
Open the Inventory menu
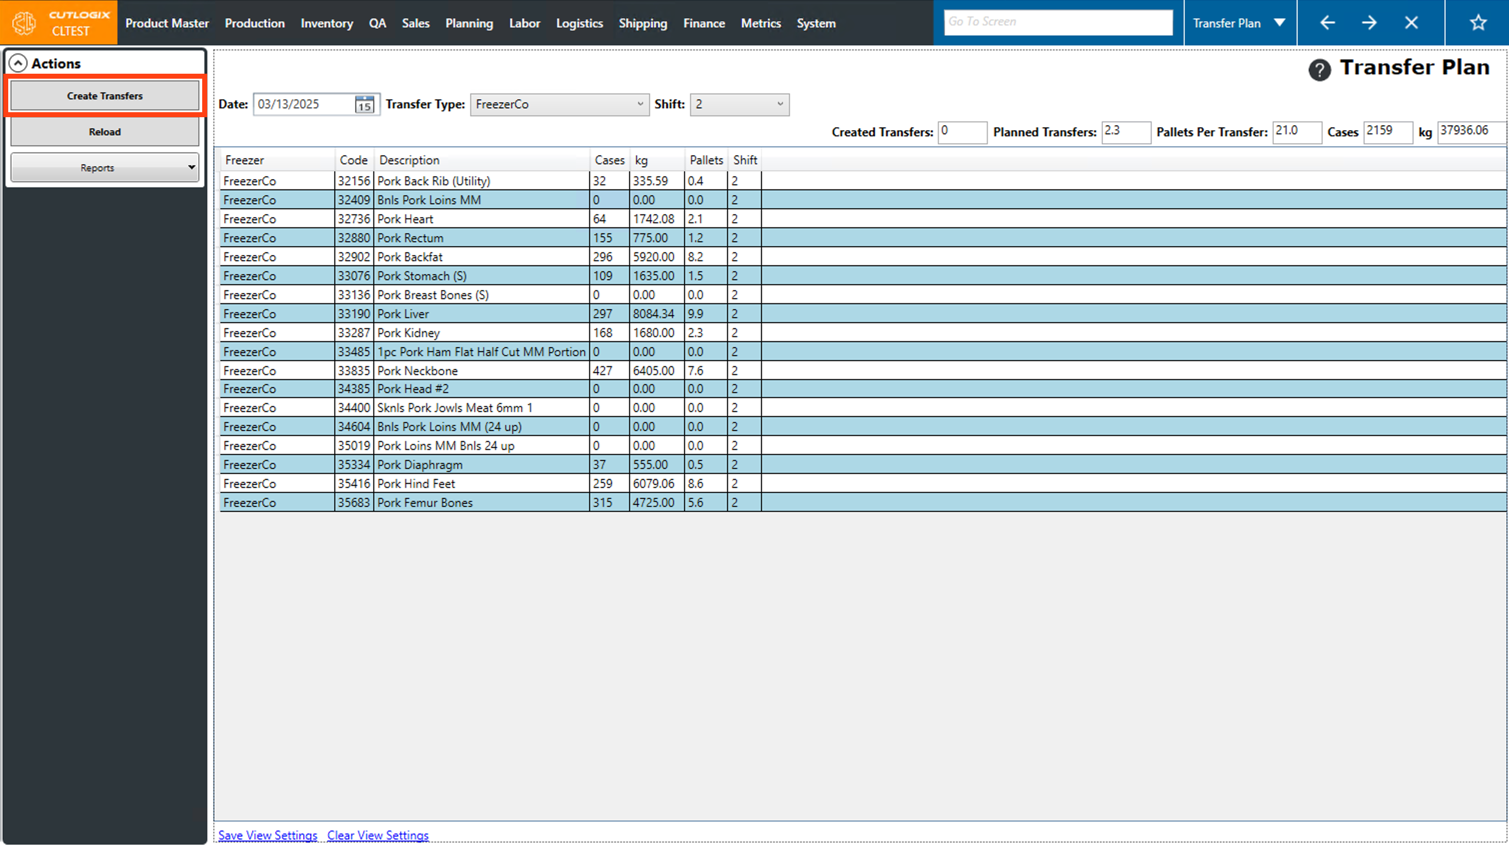pyautogui.click(x=326, y=23)
